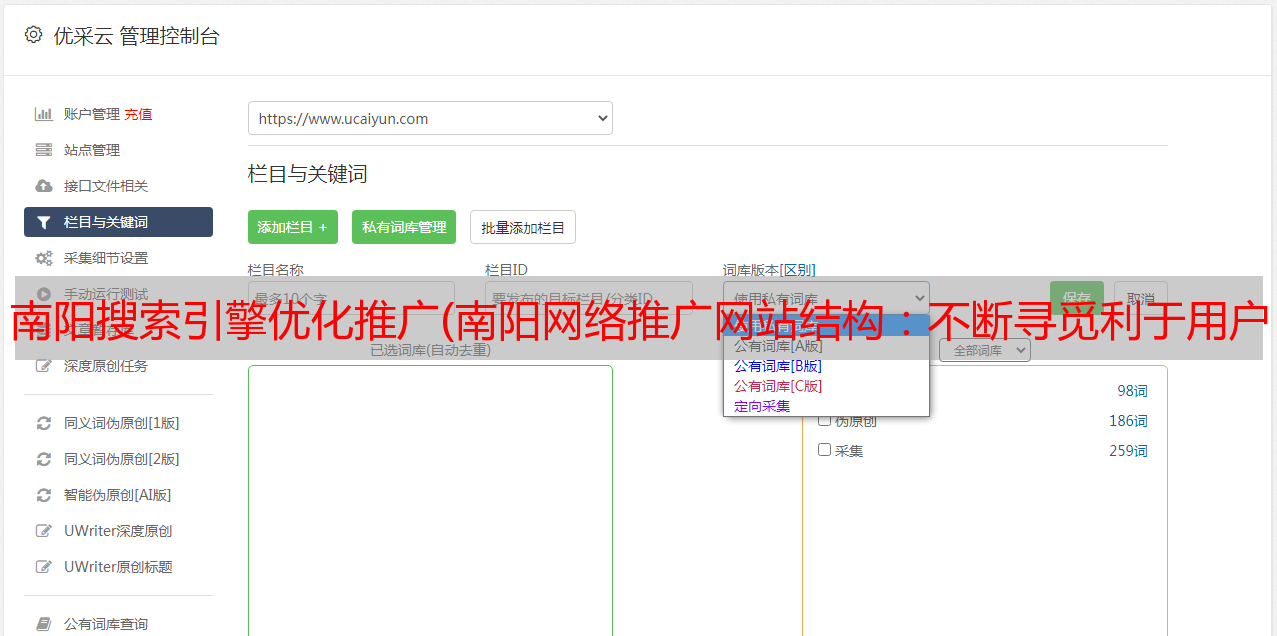Screen dimensions: 1277x636
Task: Click the refresh icon for 智能伪原创[AI版]
Action: coord(43,495)
